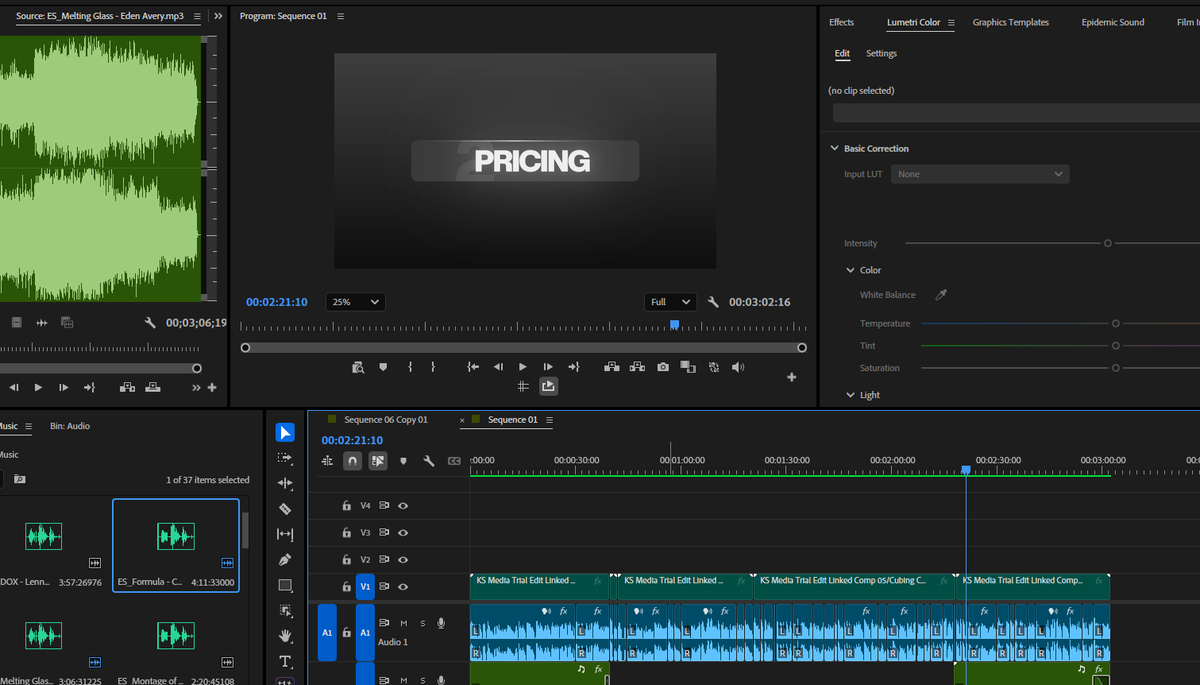The image size is (1200, 685).
Task: Open the Settings tab in Lumetri
Action: click(x=881, y=53)
